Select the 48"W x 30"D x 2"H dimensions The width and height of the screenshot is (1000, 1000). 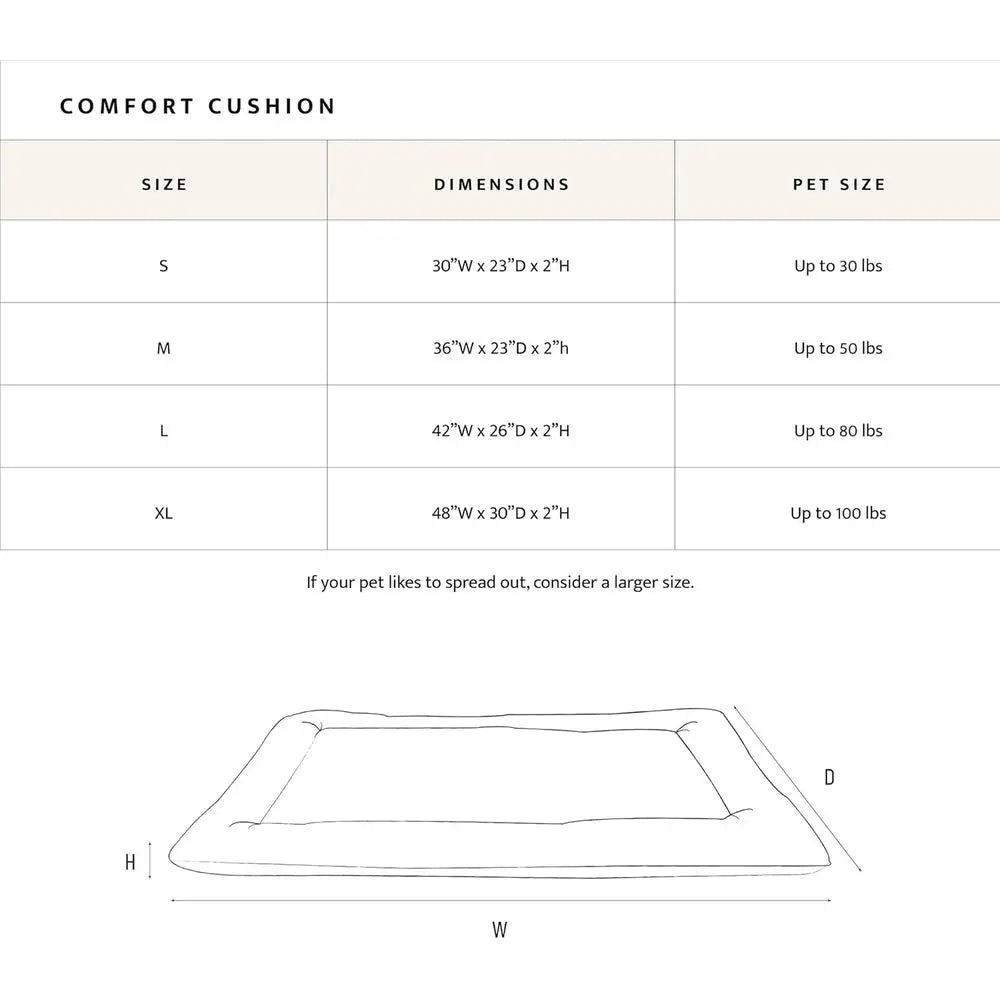point(501,513)
